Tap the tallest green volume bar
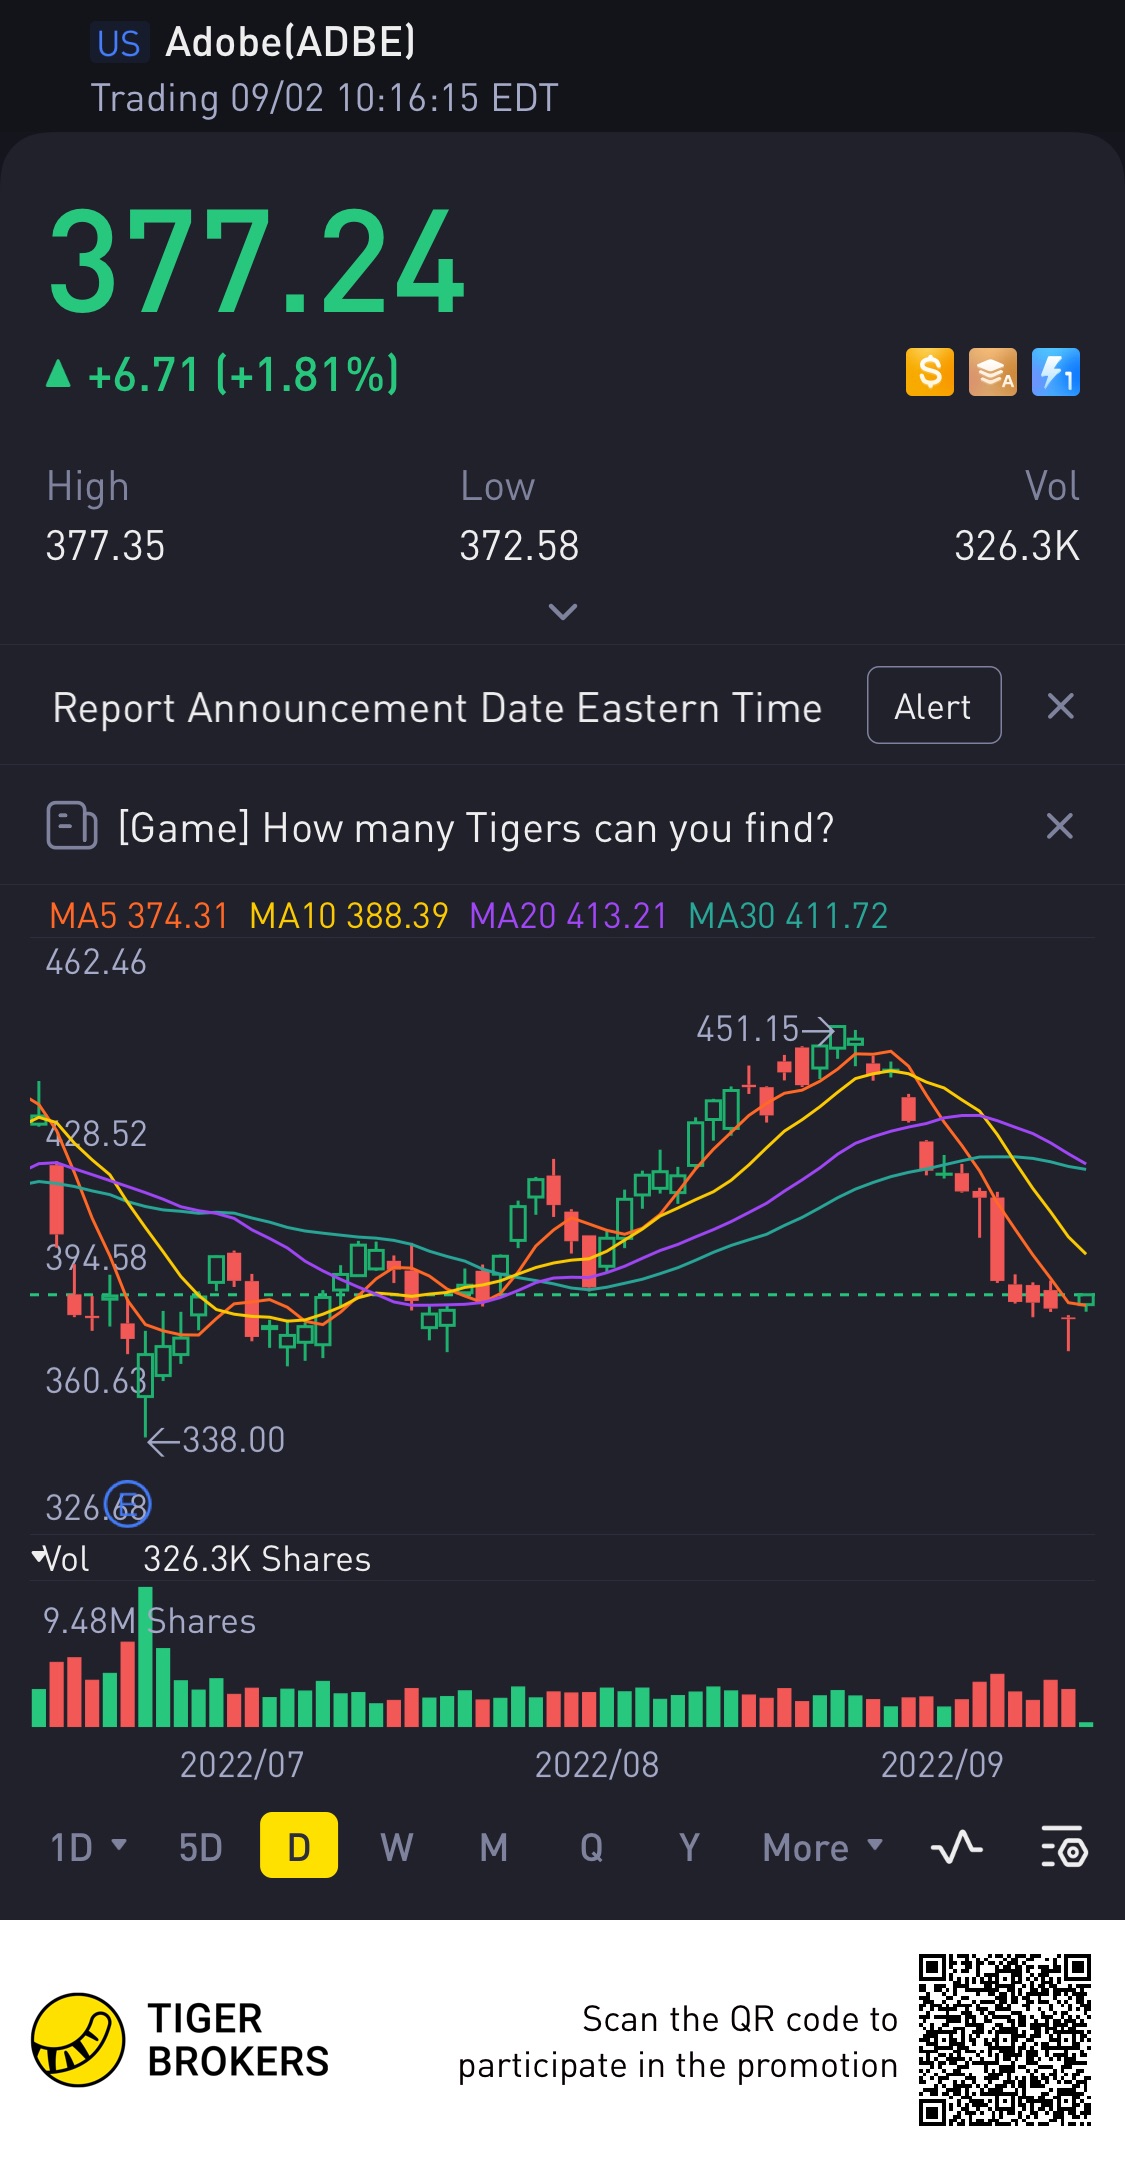 [x=146, y=1656]
